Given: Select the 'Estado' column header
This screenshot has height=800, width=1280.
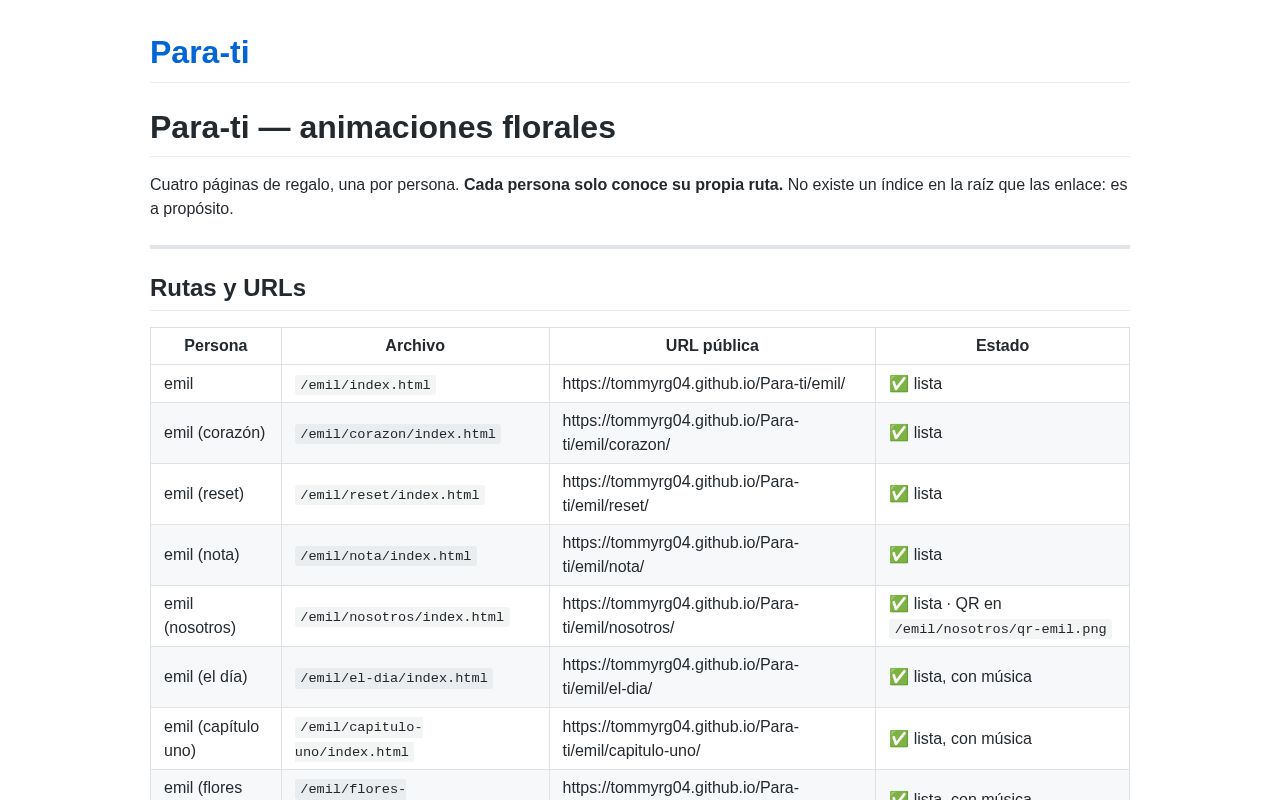Looking at the screenshot, I should 1002,346.
